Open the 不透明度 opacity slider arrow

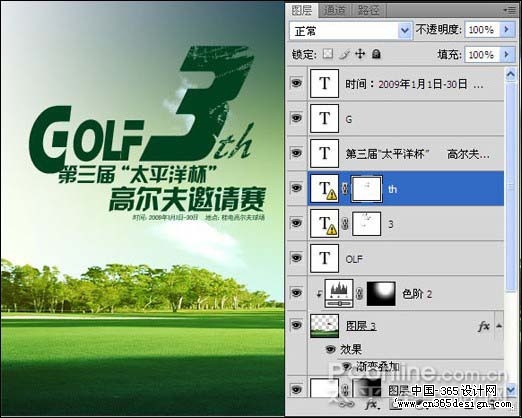coord(507,30)
